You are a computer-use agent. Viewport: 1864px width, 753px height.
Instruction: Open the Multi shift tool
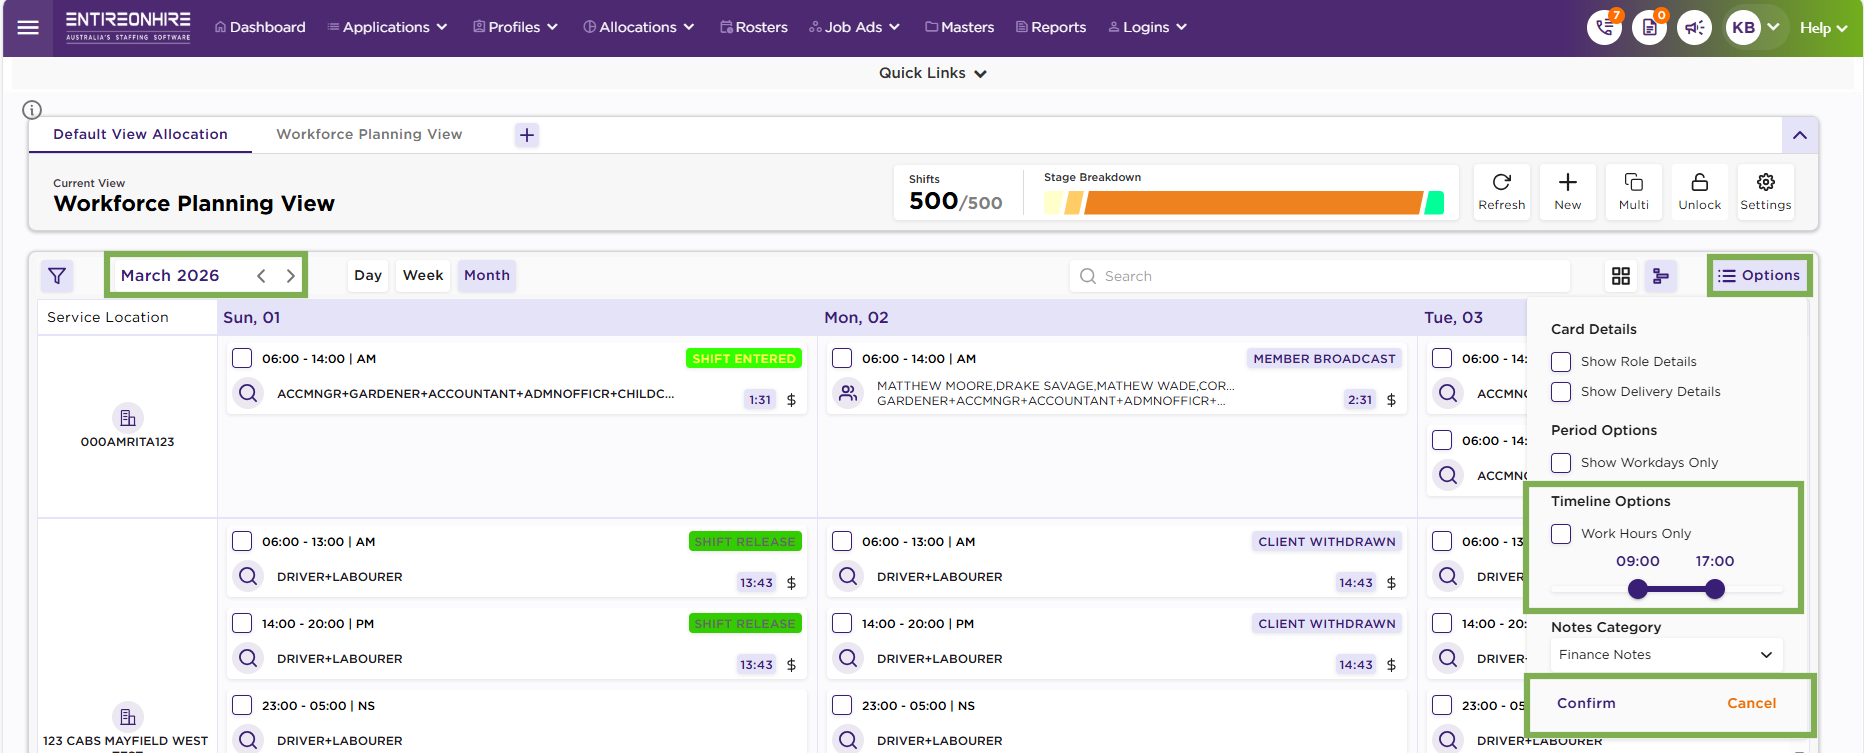(x=1633, y=191)
